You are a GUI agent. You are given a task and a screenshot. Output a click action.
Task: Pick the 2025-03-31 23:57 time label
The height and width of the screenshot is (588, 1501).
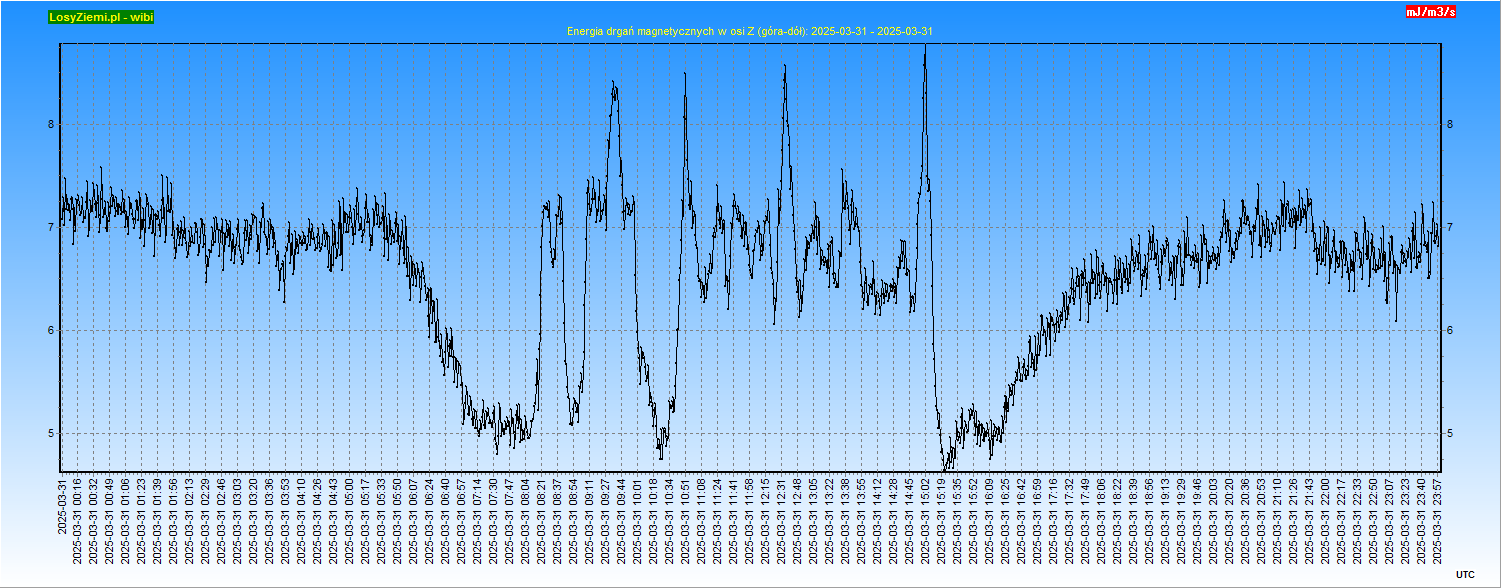tap(1438, 520)
